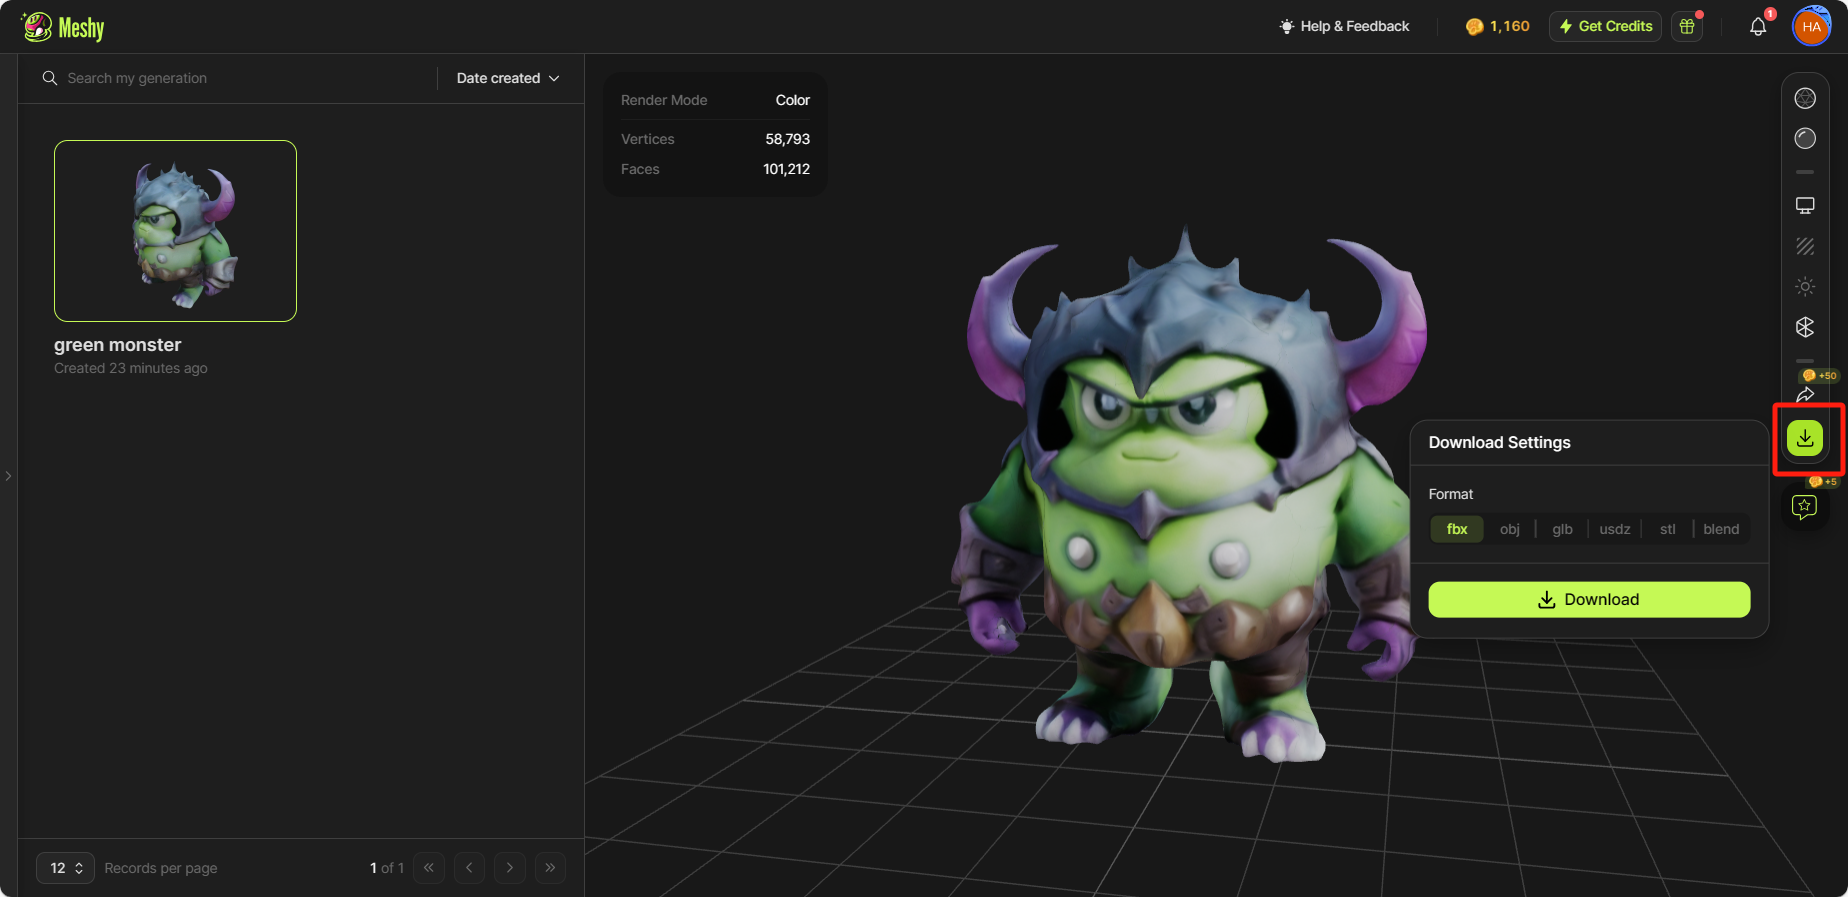This screenshot has width=1848, height=897.
Task: Select the green monster thumbnail
Action: [175, 231]
